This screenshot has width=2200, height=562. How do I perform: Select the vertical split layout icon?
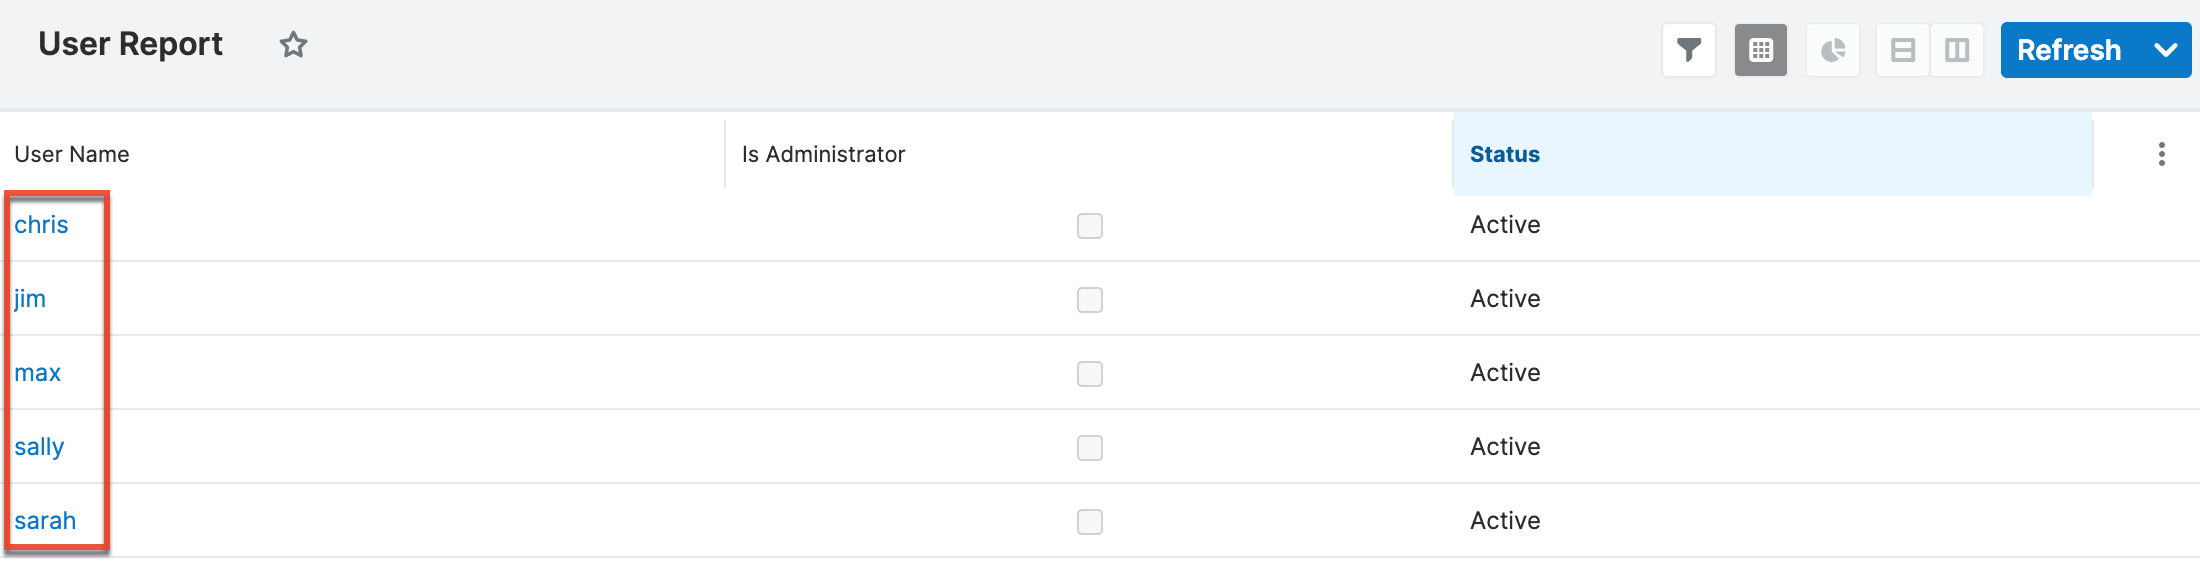coord(1957,50)
